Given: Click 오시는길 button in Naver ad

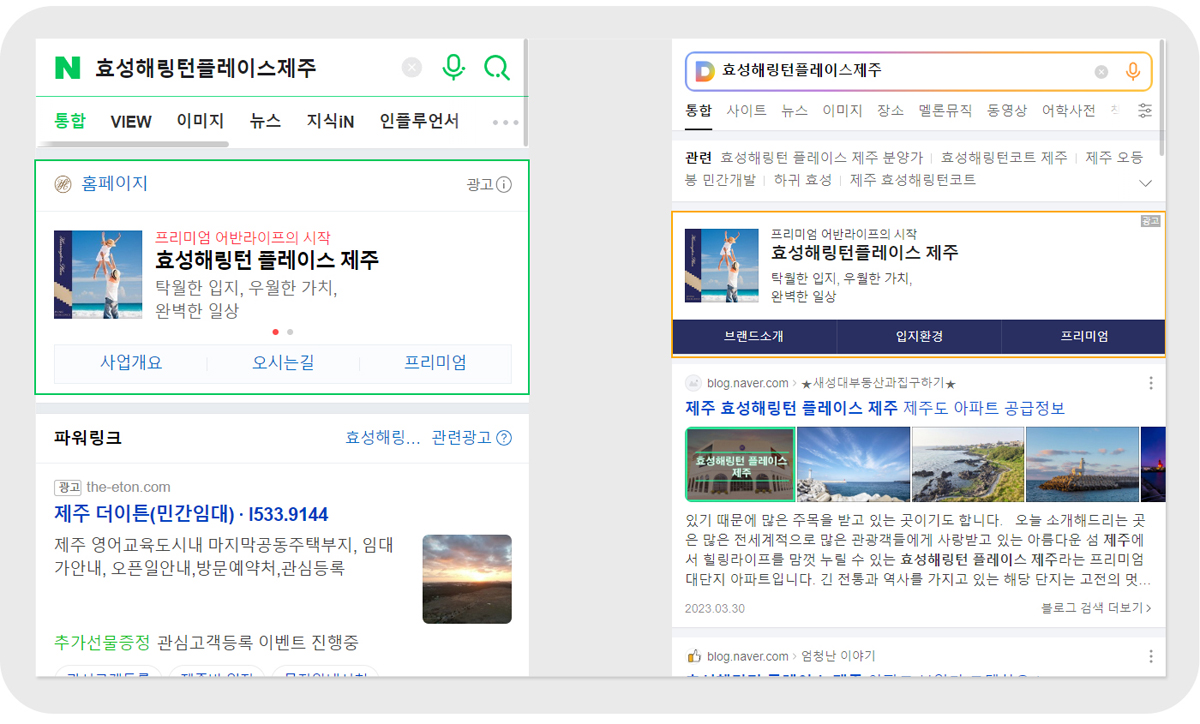Looking at the screenshot, I should [283, 363].
